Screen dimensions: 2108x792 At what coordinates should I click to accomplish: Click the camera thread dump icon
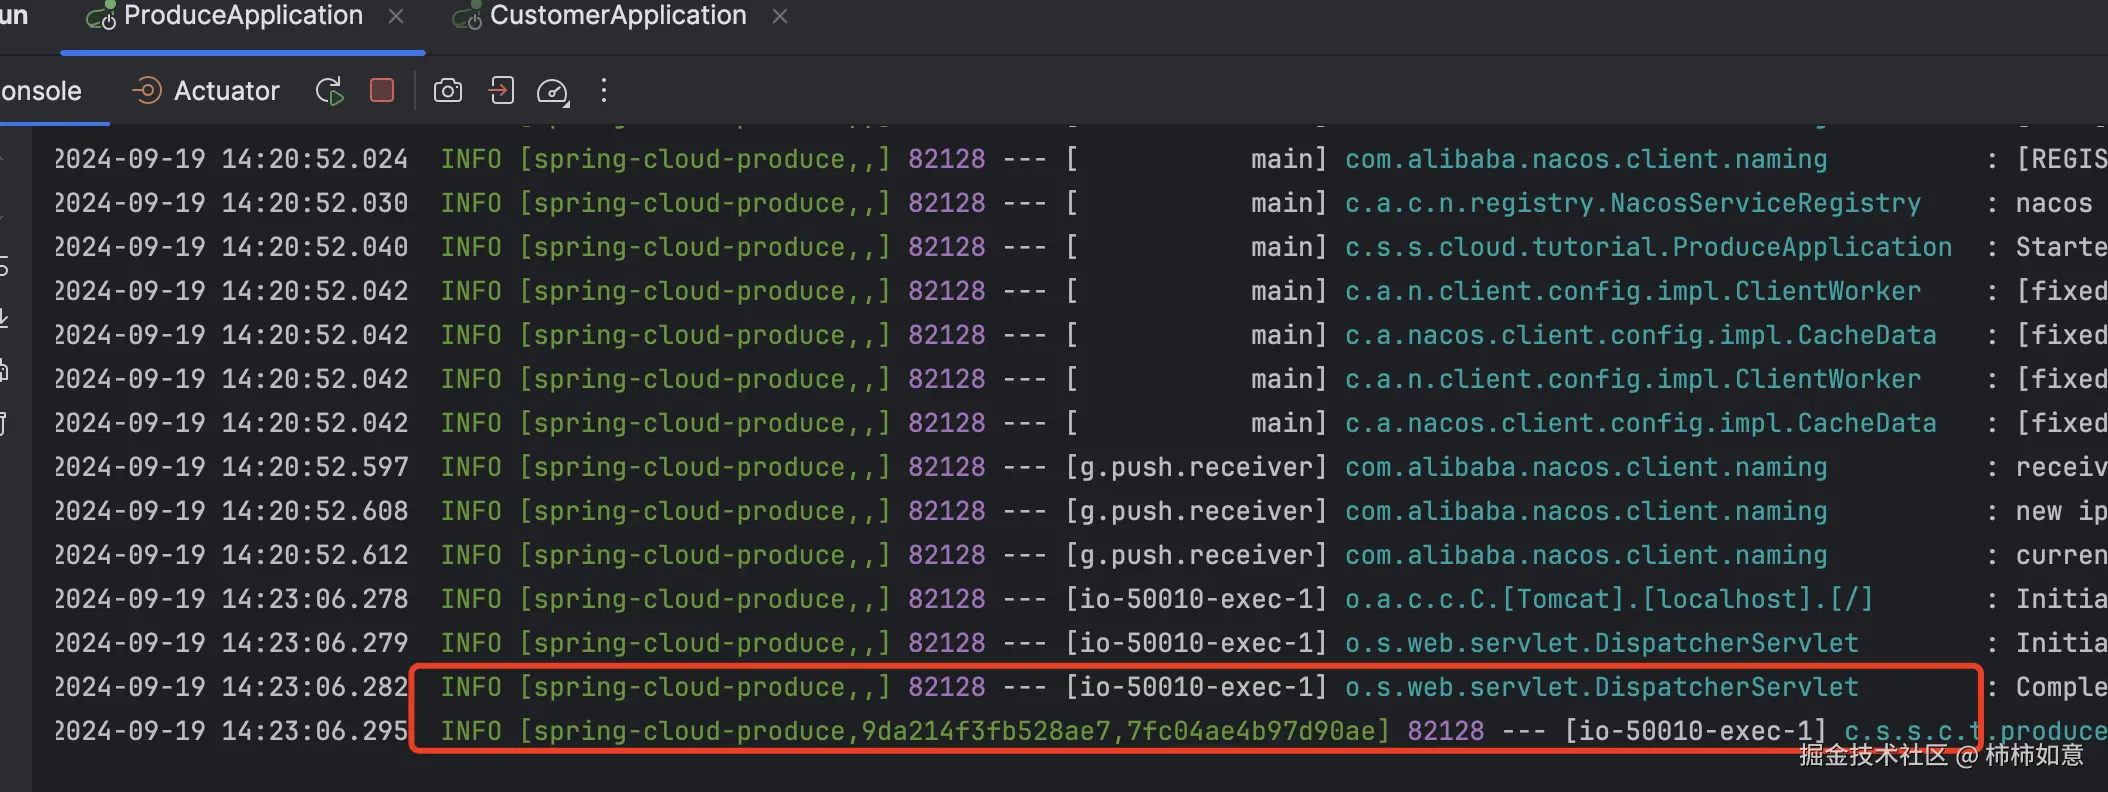point(447,91)
